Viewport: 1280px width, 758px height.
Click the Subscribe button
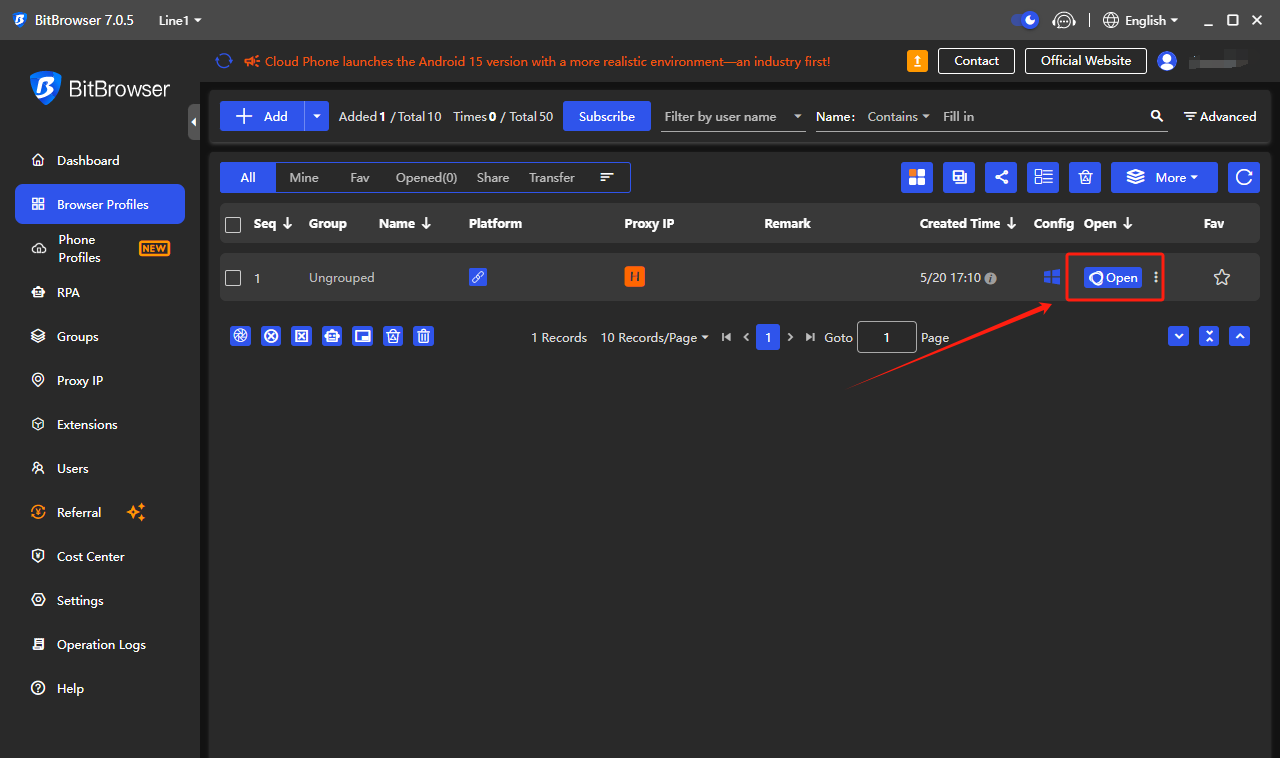607,116
